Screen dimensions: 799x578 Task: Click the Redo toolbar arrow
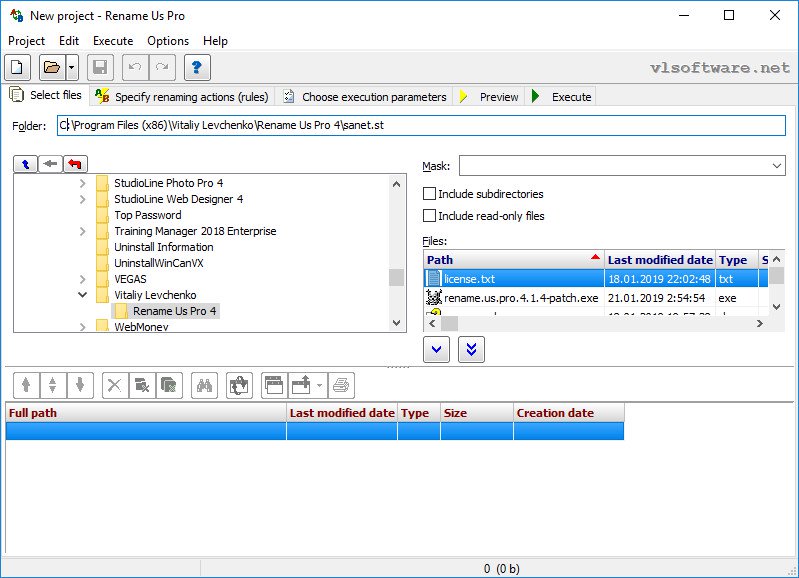point(162,67)
